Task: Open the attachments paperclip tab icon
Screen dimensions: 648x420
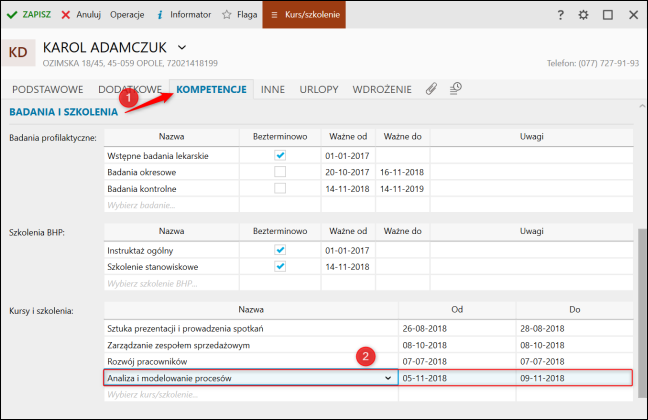Action: [431, 88]
